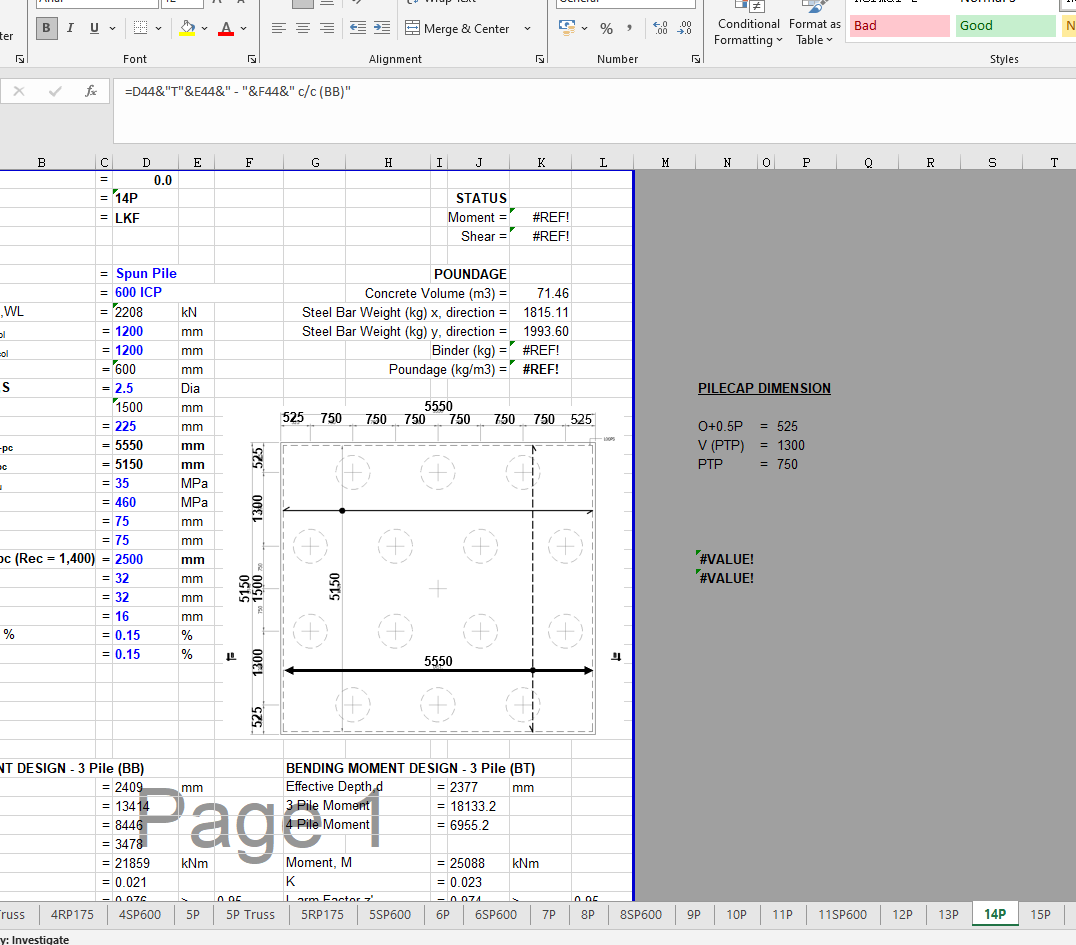Select first #VALUE! error cell
Viewport: 1076px width, 945px height.
727,559
